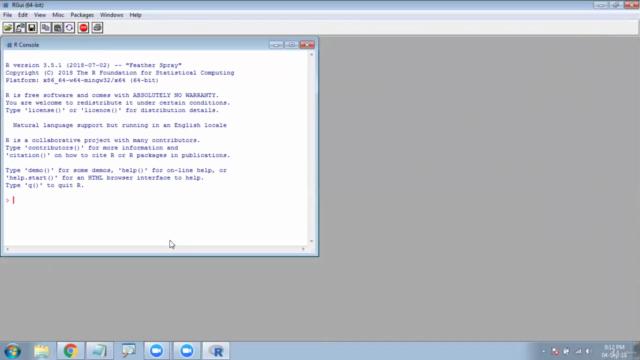
Task: Click the Copy toolbar icon
Action: pos(45,28)
